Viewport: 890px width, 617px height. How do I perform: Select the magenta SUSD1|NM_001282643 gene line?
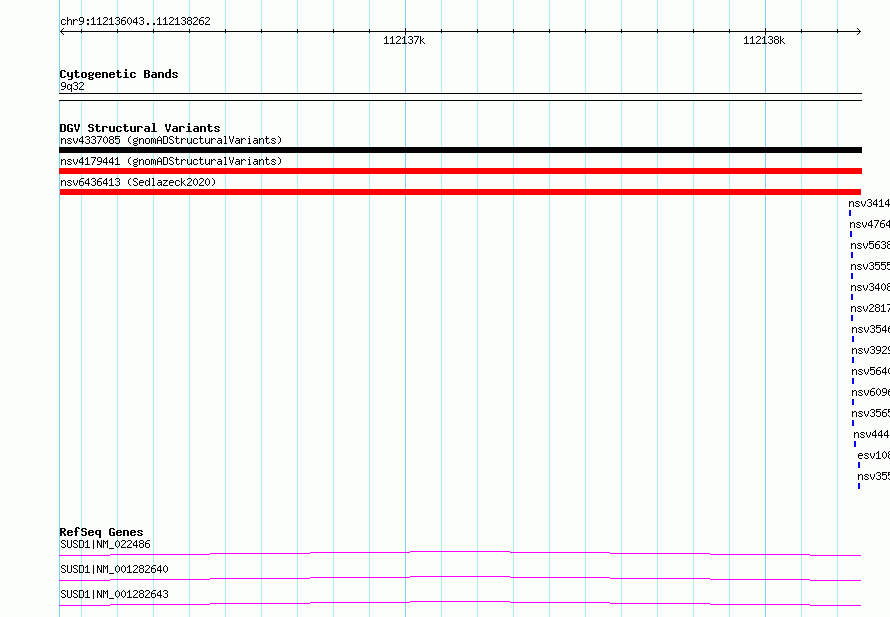pyautogui.click(x=460, y=603)
